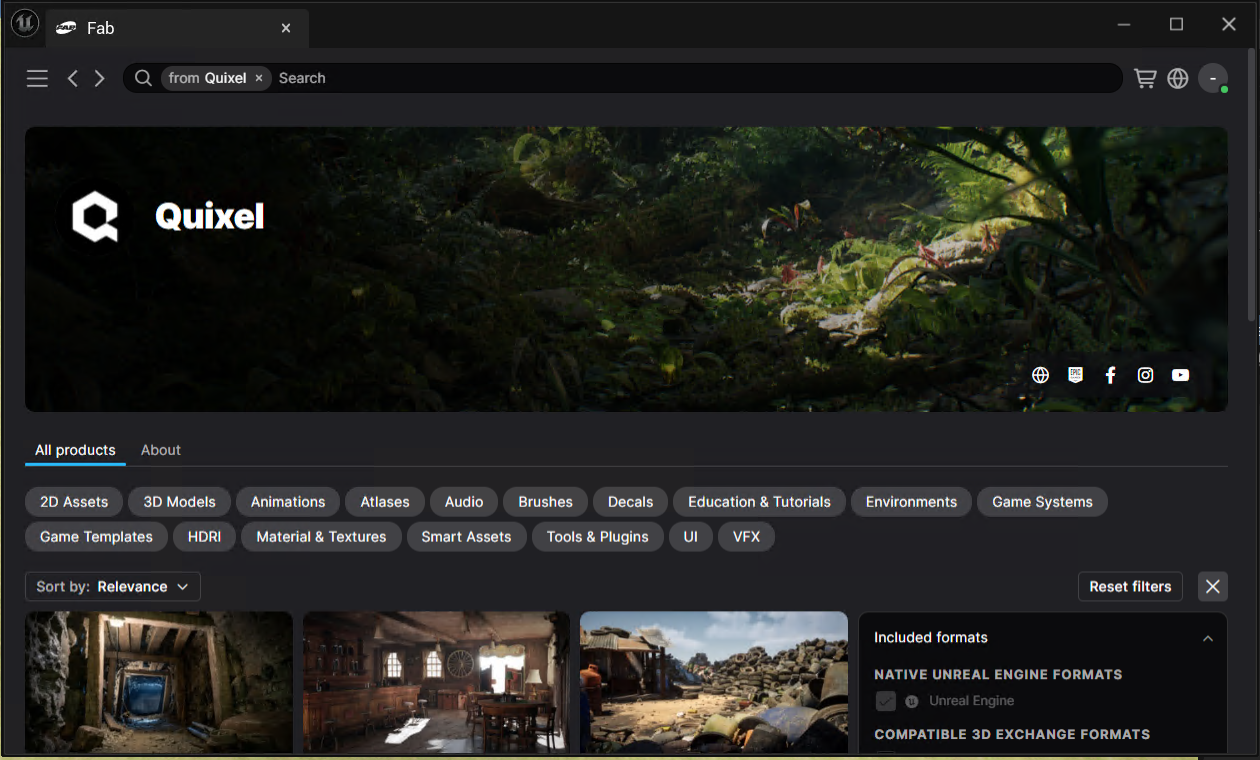
Task: Toggle the Unreal Engine format checkbox
Action: (885, 701)
